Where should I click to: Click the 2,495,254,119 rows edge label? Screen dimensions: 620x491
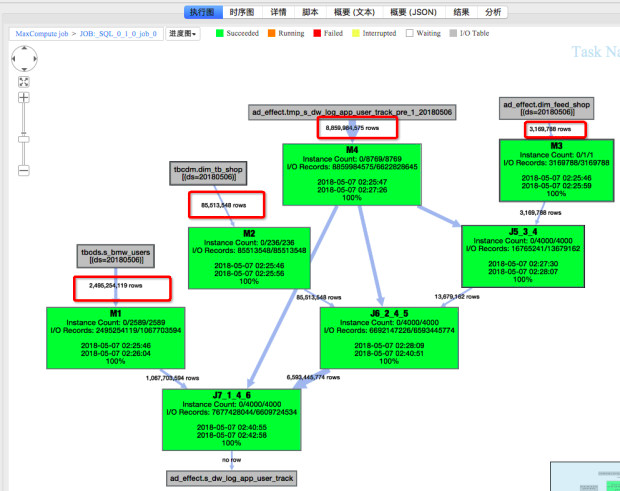pos(115,285)
